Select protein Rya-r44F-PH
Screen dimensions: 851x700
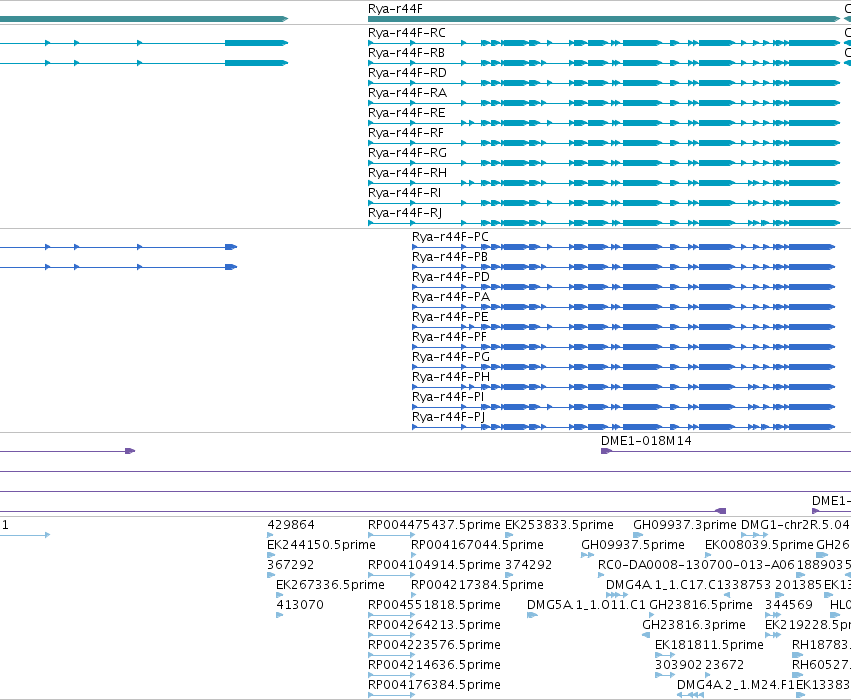[x=450, y=378]
